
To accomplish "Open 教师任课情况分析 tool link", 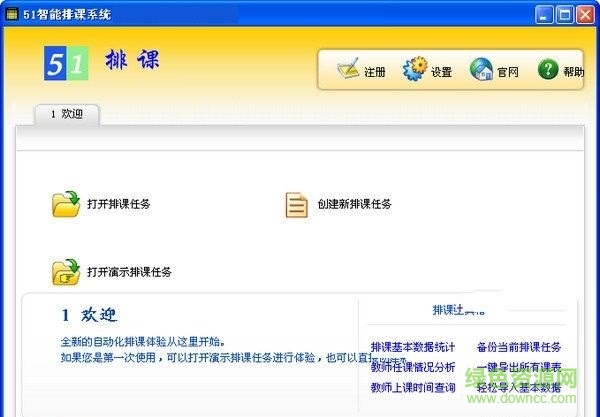I will pyautogui.click(x=413, y=367).
